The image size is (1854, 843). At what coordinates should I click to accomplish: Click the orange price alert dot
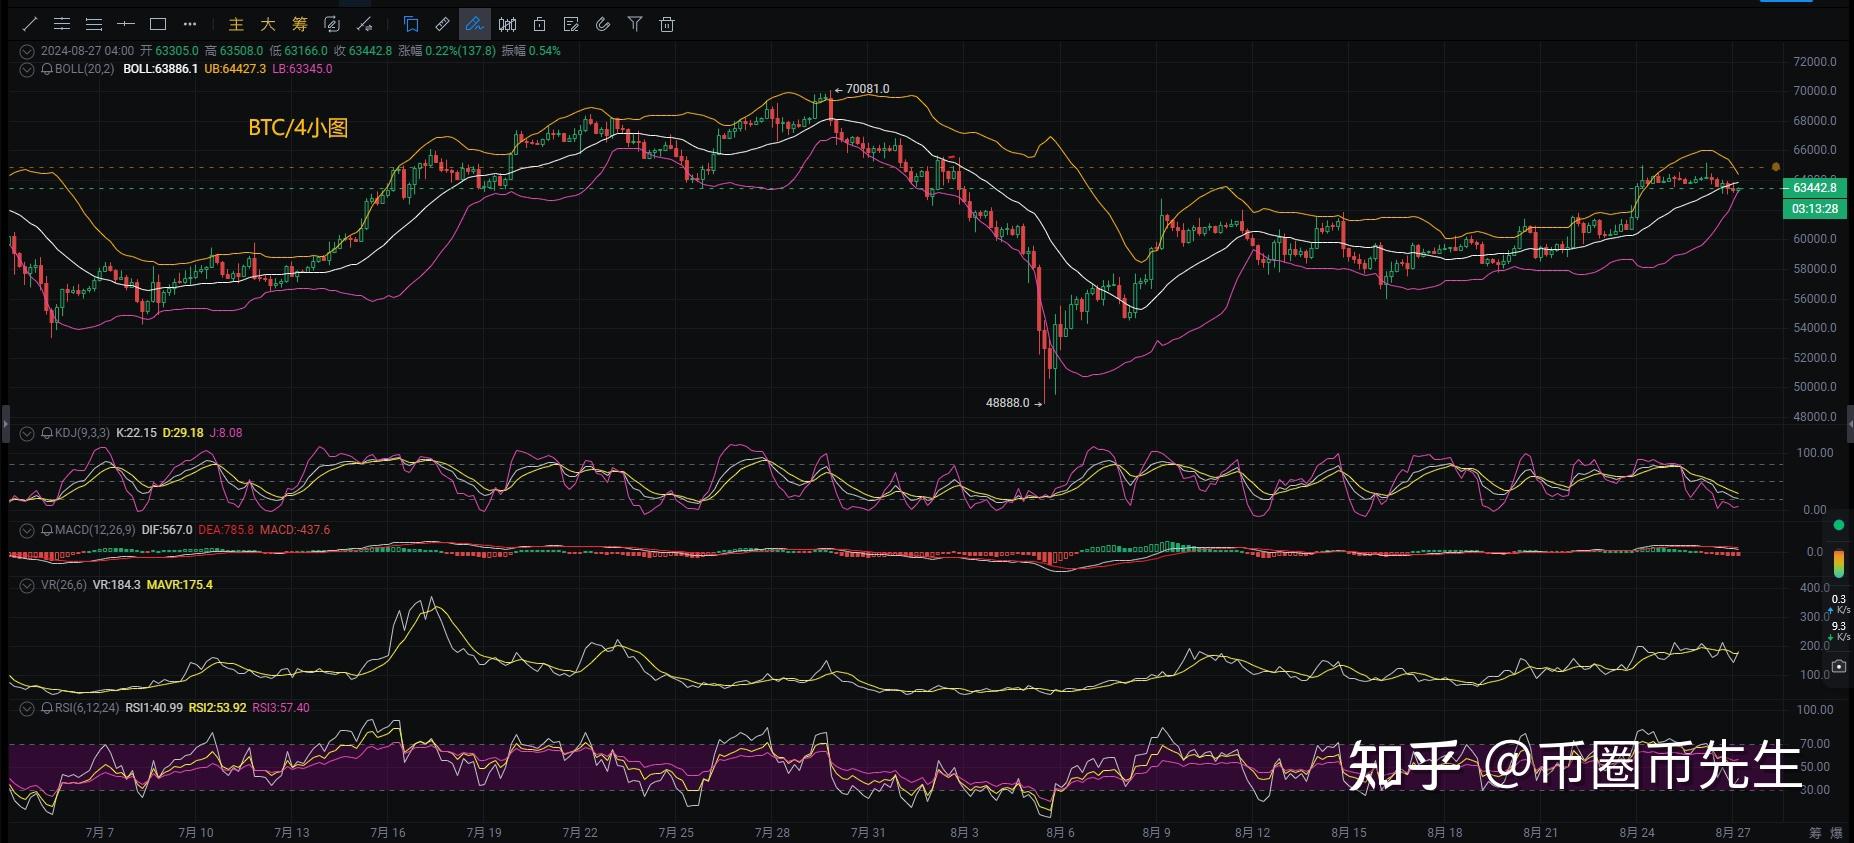tap(1776, 167)
